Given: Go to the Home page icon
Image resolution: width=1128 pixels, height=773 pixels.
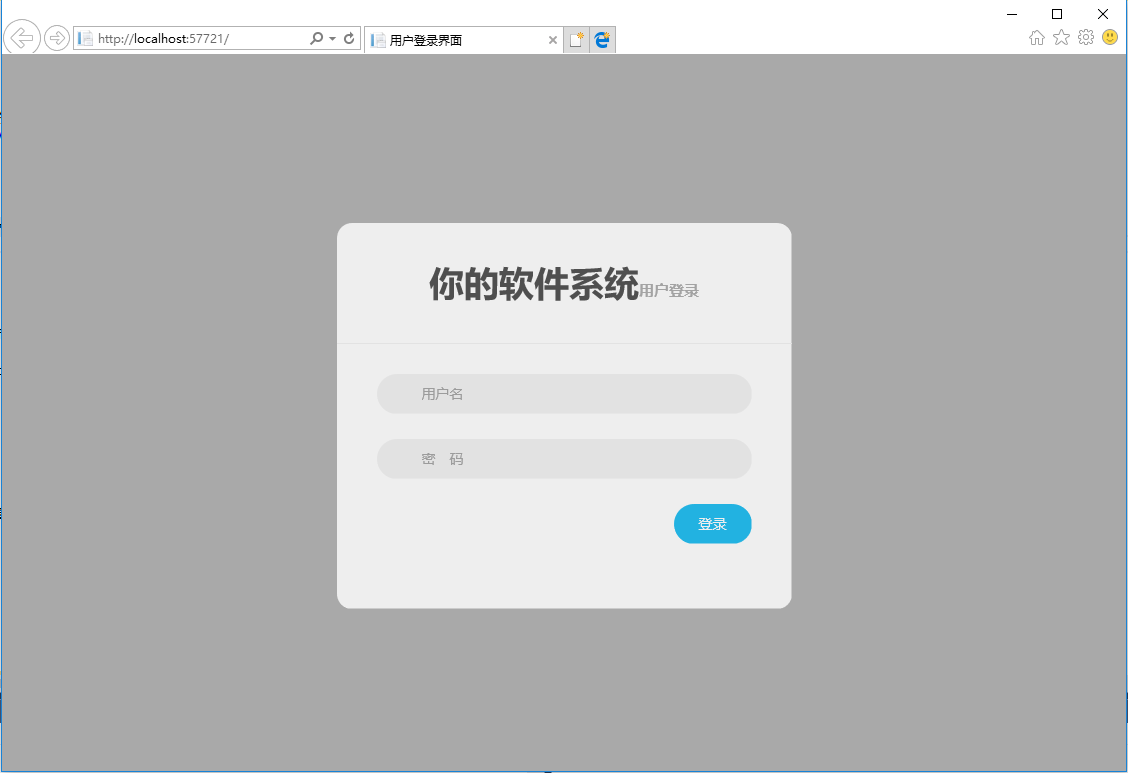Looking at the screenshot, I should (x=1037, y=38).
